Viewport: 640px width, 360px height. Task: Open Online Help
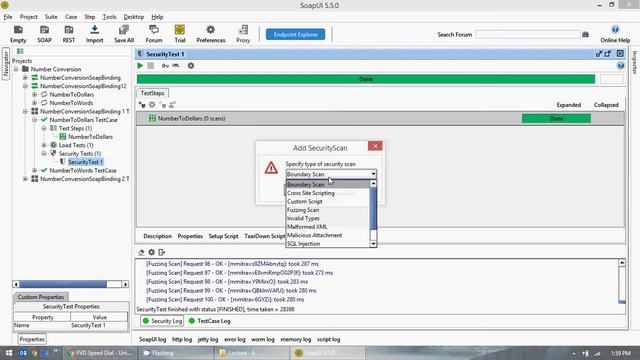point(615,34)
